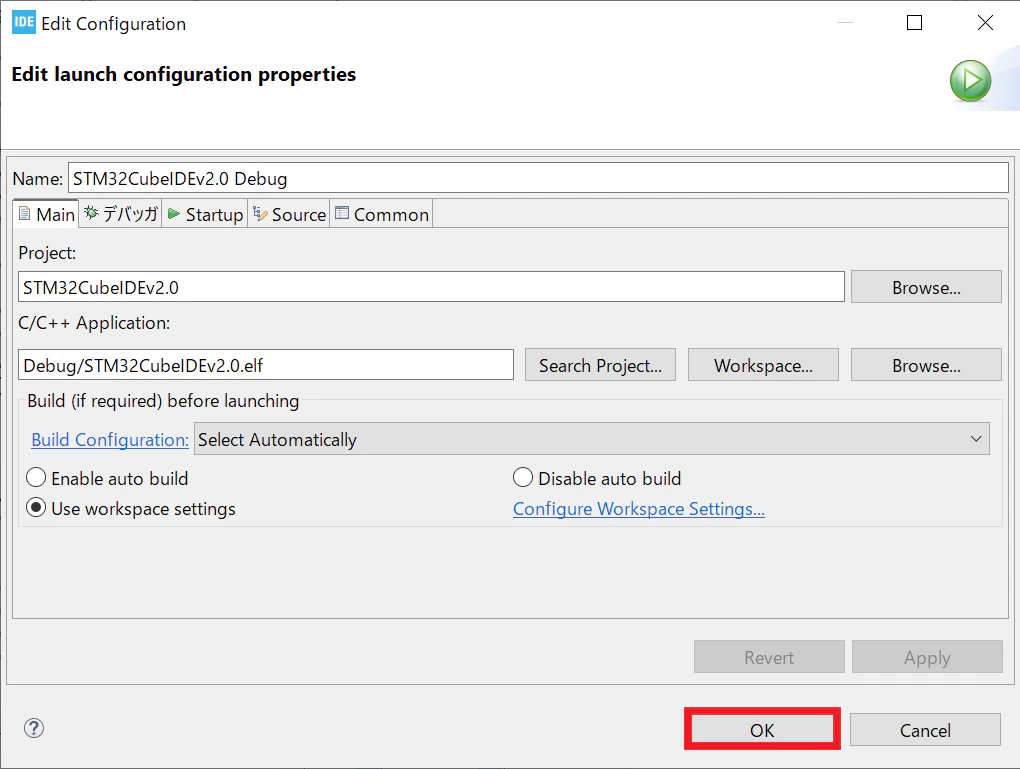Open the Build Configuration link

(110, 440)
